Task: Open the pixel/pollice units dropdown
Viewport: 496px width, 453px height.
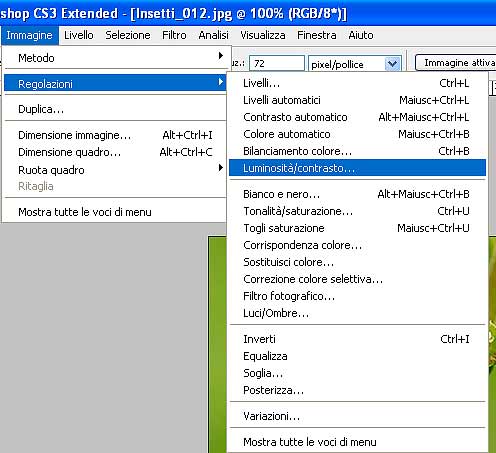Action: [x=392, y=63]
